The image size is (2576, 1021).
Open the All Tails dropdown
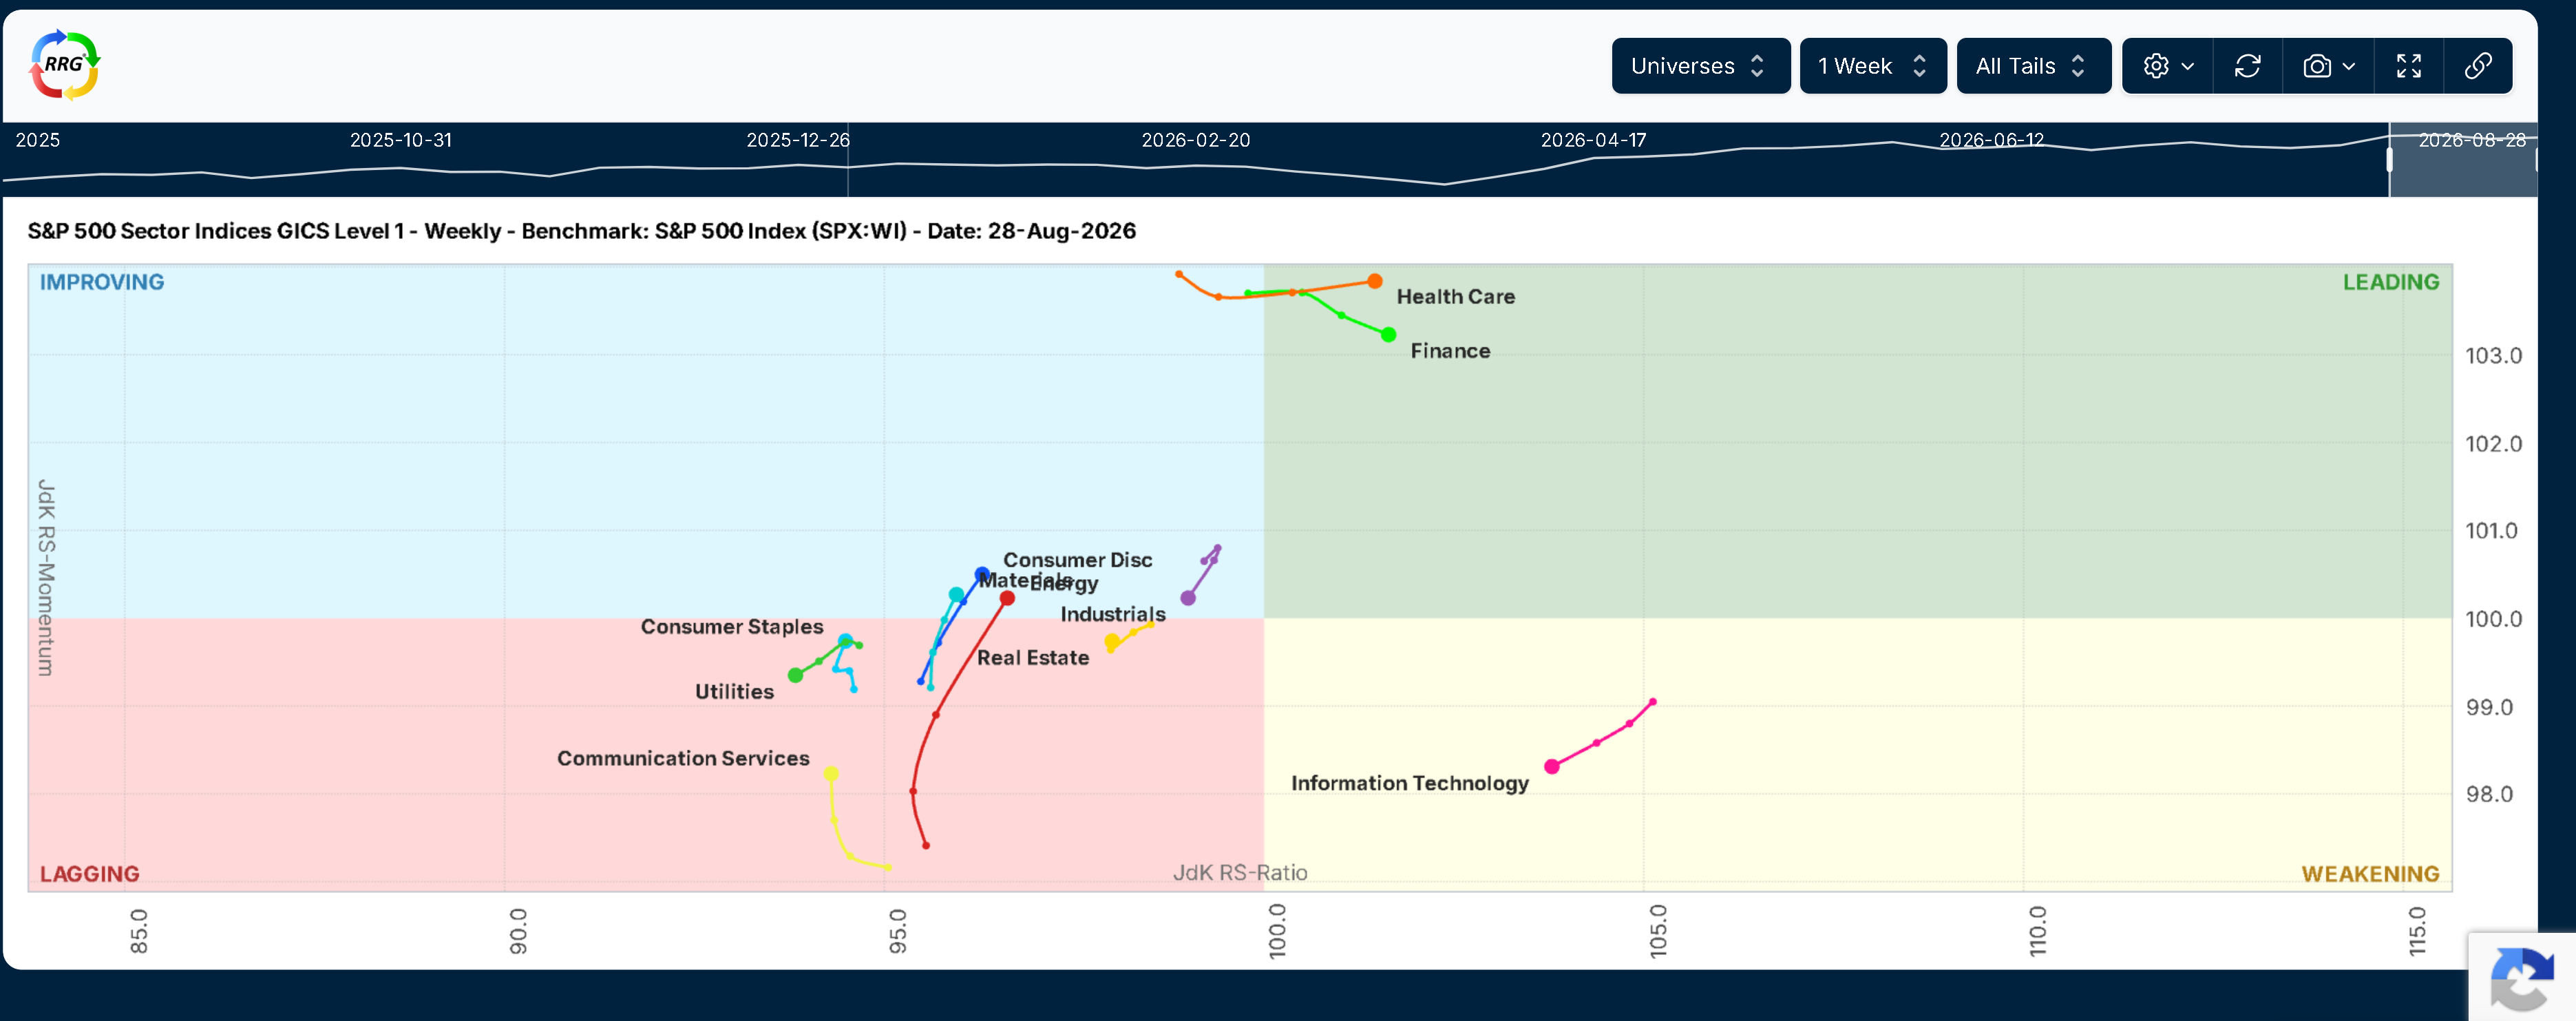[x=2033, y=66]
